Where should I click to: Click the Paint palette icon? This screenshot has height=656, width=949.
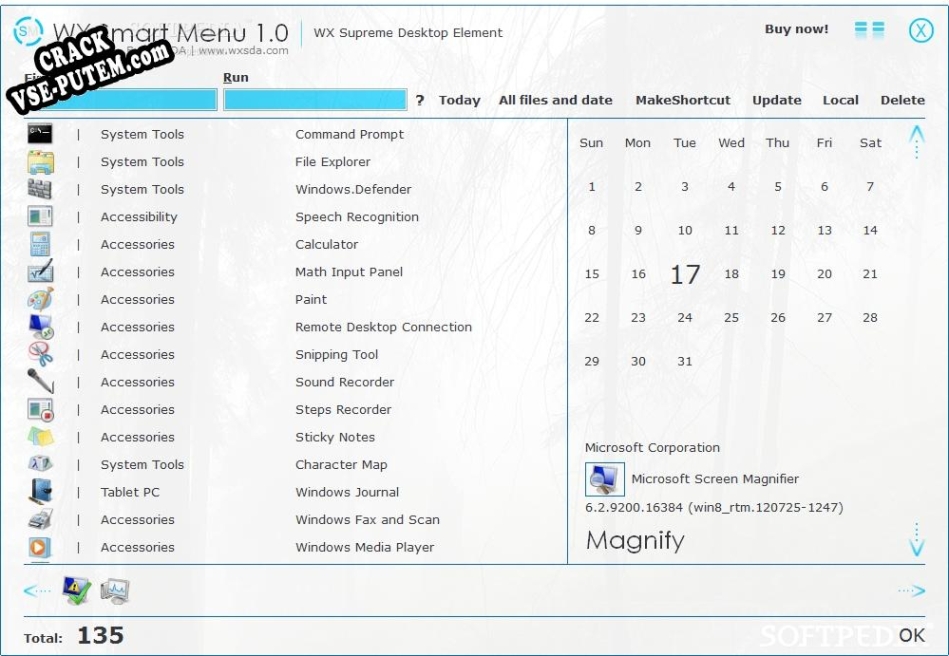40,299
